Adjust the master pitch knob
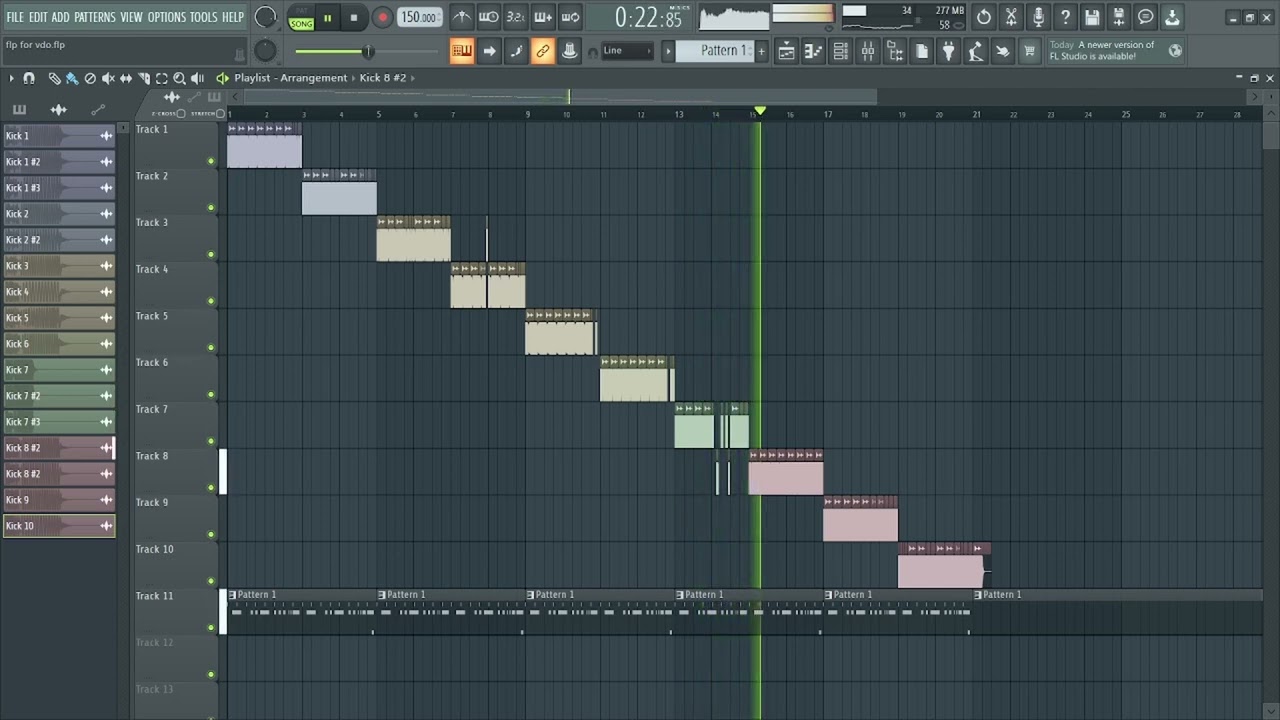The height and width of the screenshot is (720, 1280). pos(265,51)
